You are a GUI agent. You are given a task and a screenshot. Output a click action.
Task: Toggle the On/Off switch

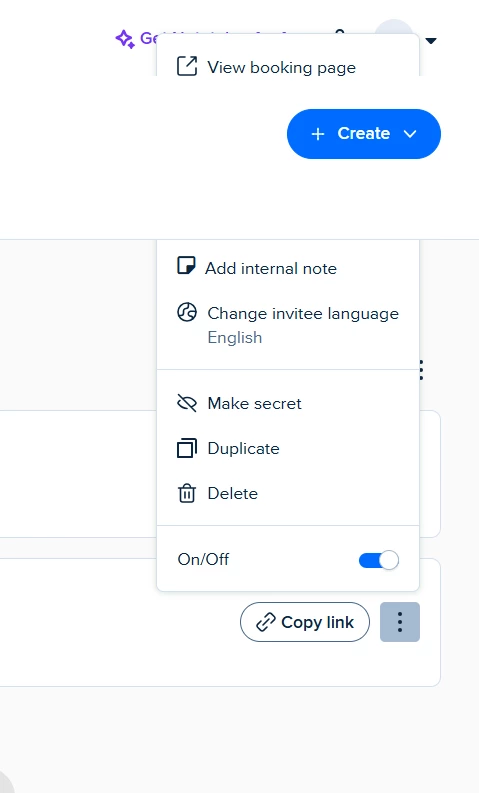point(379,560)
